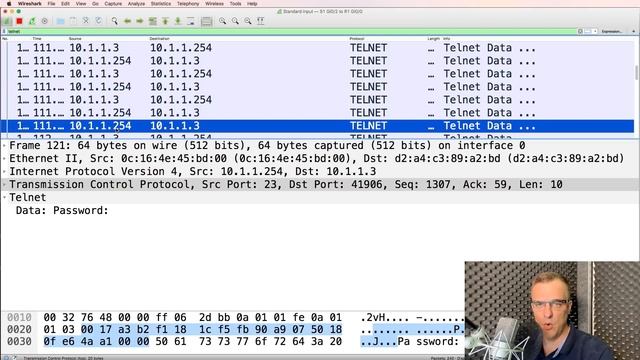640x360 pixels.
Task: Find a packet using the magnifier icon
Action: pyautogui.click(x=114, y=21)
